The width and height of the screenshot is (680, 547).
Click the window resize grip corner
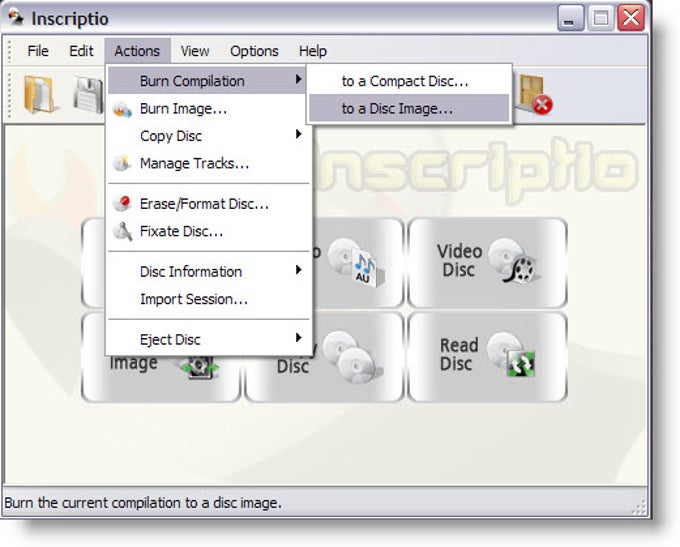pos(640,507)
